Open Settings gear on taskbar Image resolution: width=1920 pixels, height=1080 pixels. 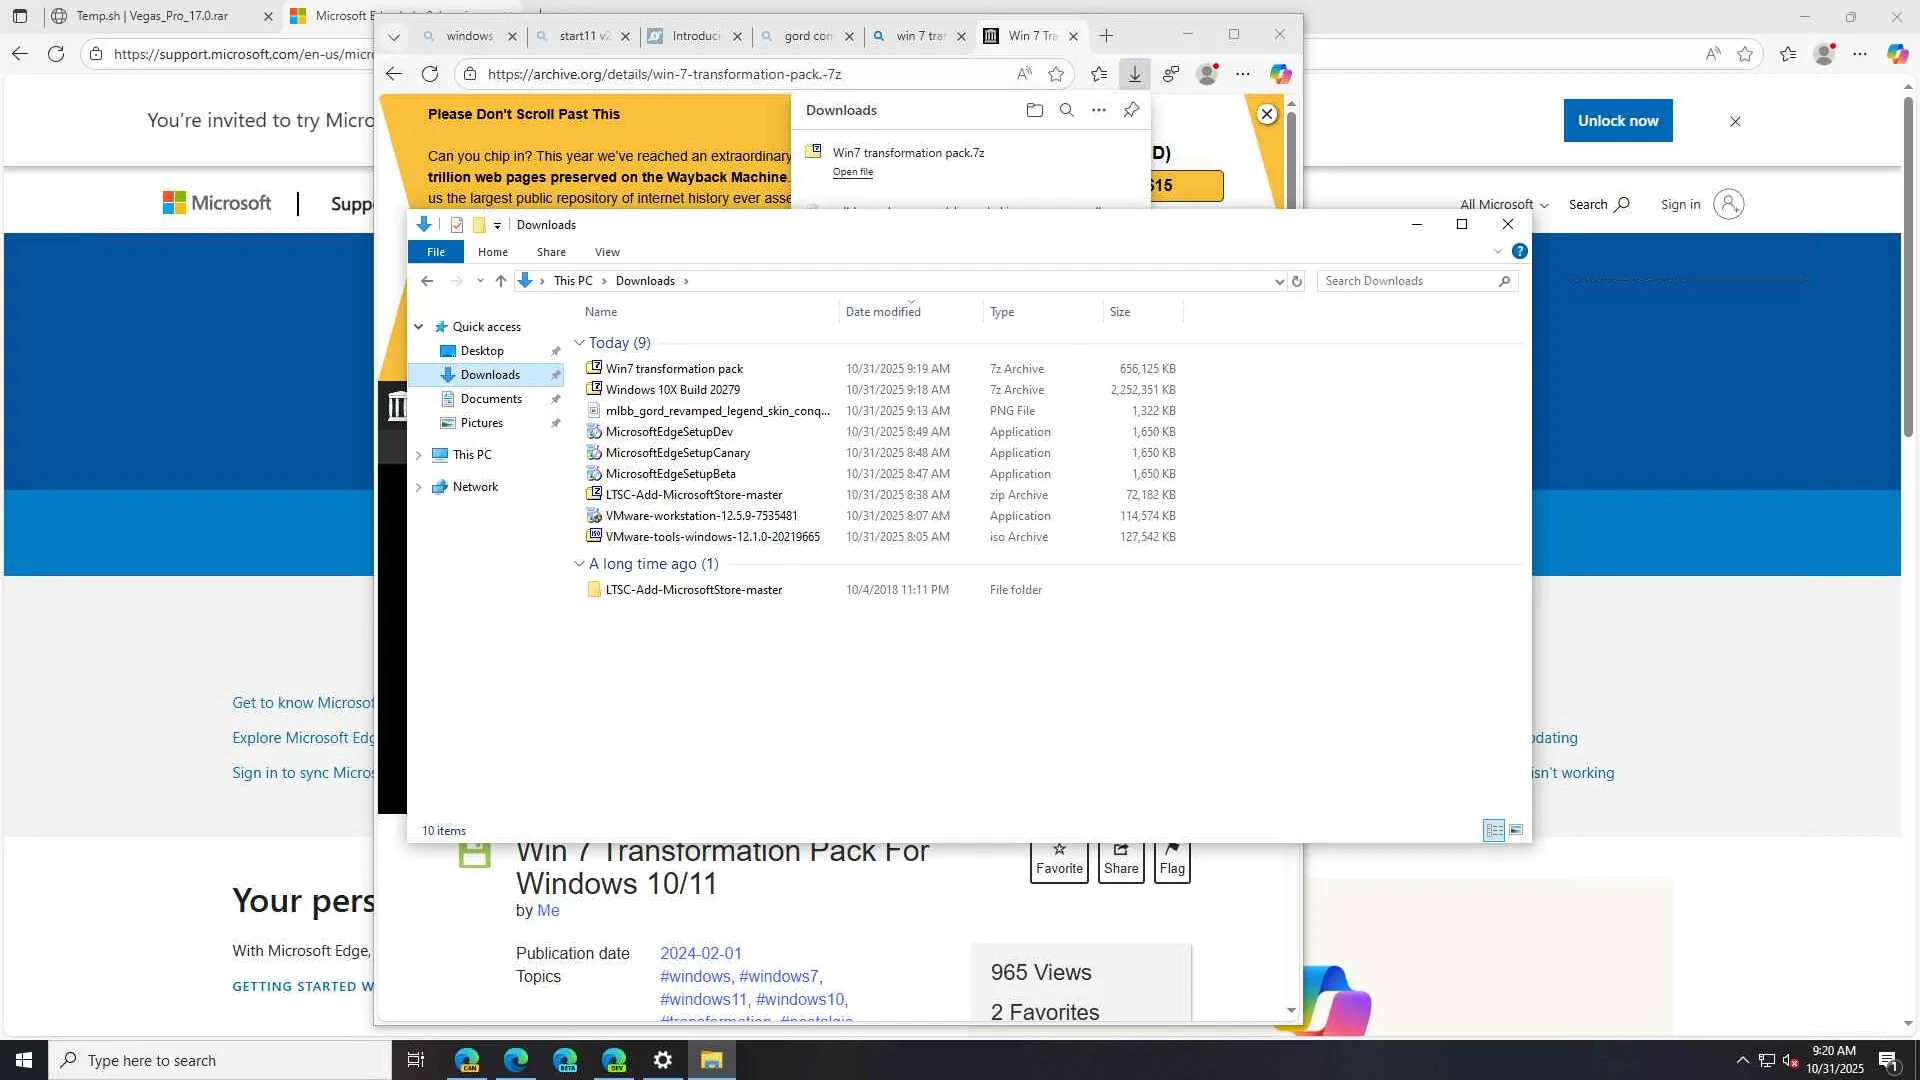click(x=662, y=1060)
